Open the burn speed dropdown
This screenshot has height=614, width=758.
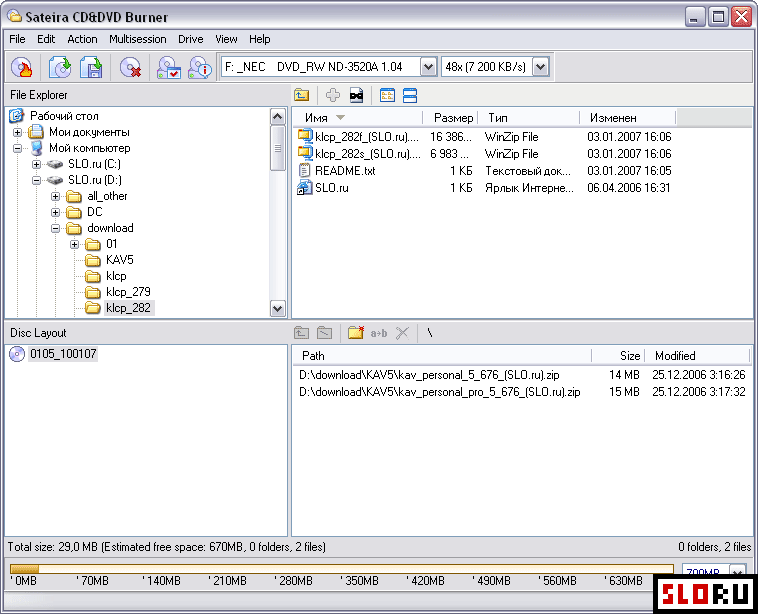click(x=540, y=67)
